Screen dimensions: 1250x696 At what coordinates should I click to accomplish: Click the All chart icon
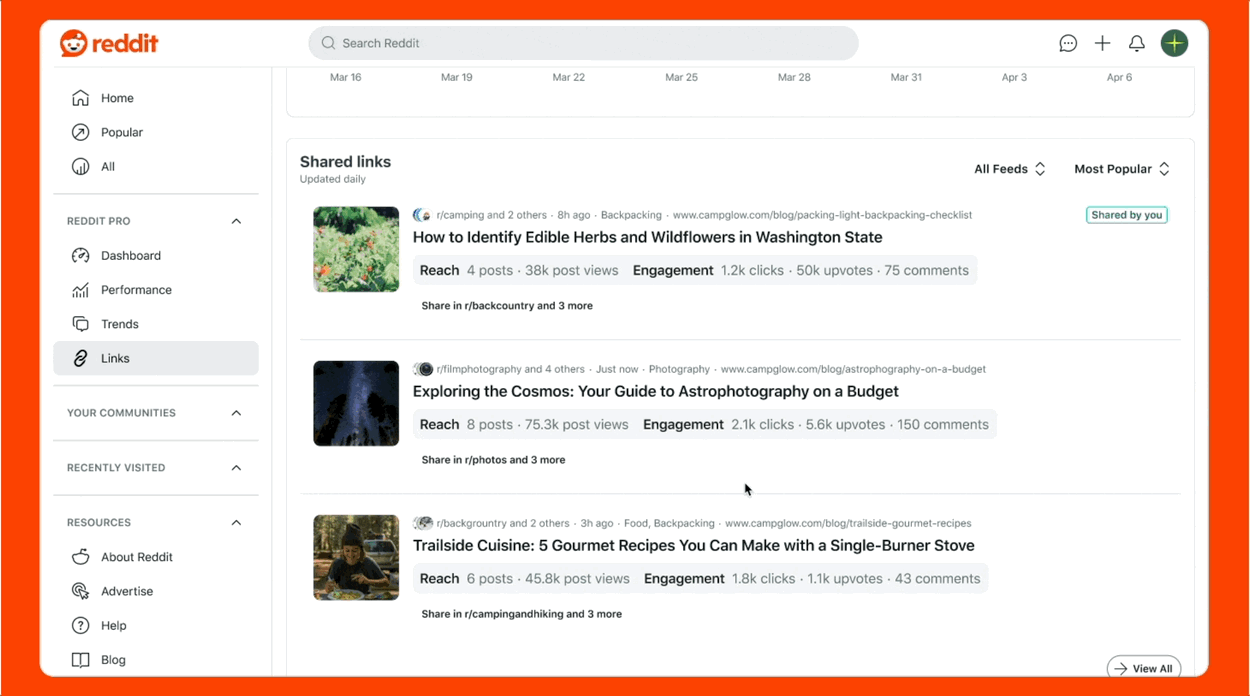pos(81,166)
